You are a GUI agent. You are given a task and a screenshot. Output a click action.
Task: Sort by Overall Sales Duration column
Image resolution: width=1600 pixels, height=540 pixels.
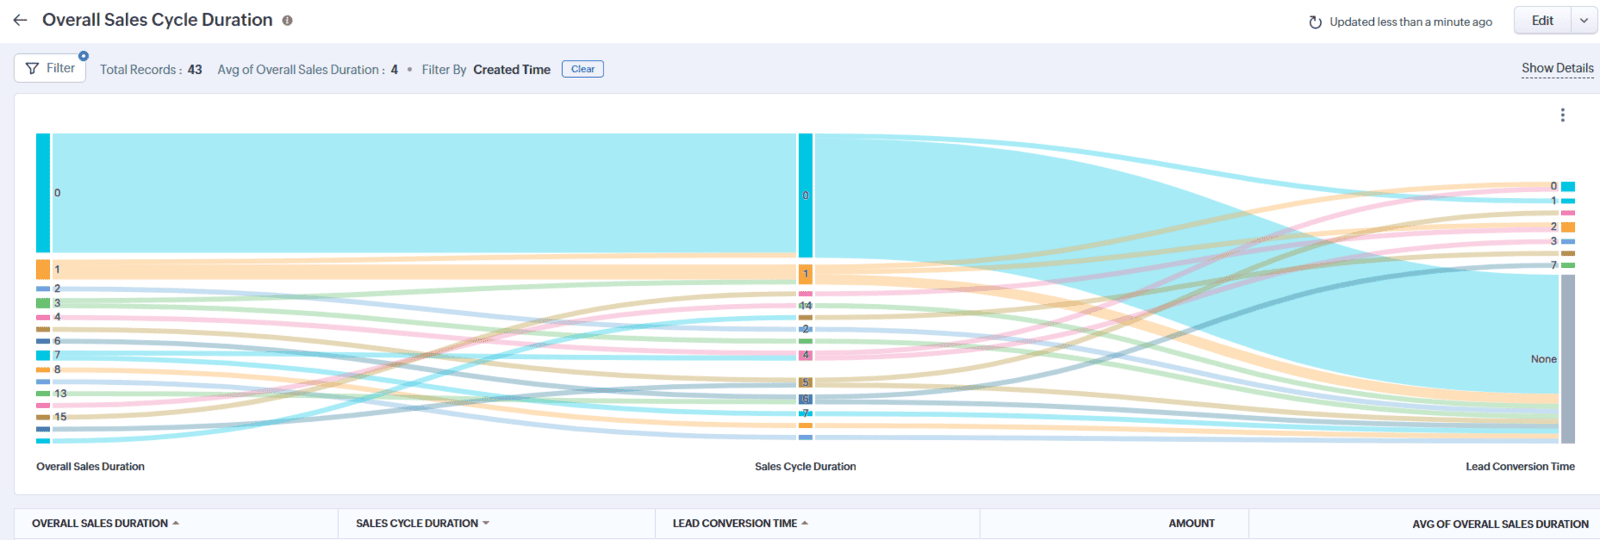pos(100,523)
